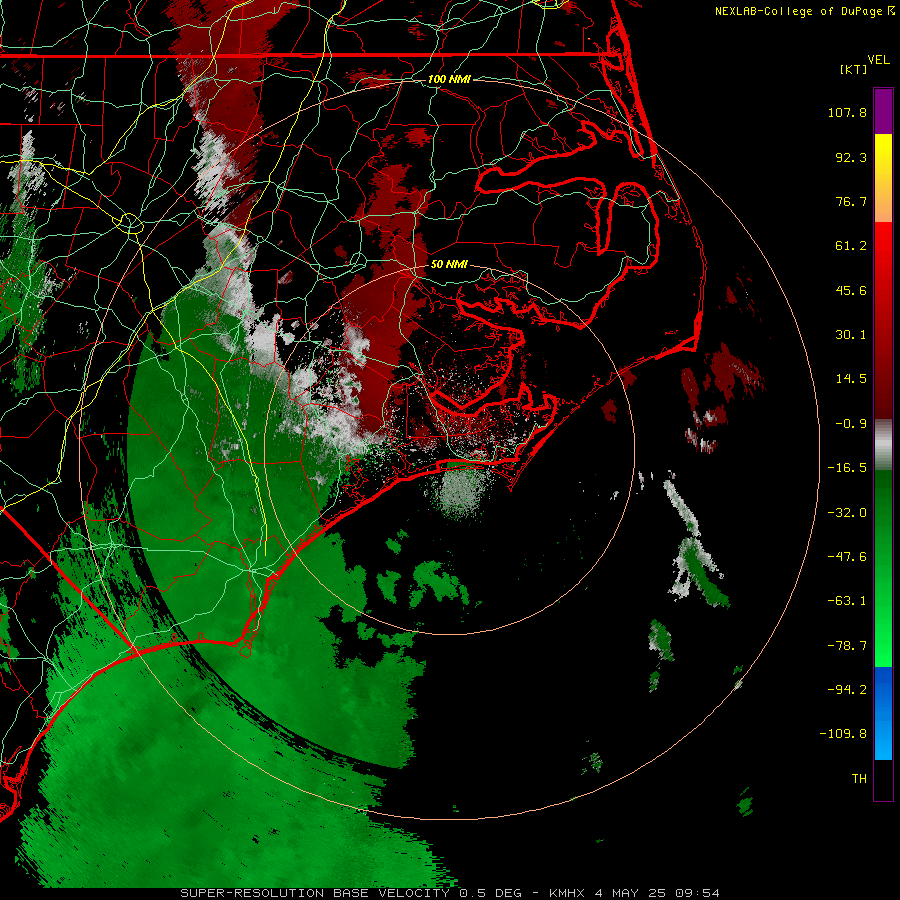Select the -16.5 scale value
The image size is (900, 900).
[x=847, y=468]
